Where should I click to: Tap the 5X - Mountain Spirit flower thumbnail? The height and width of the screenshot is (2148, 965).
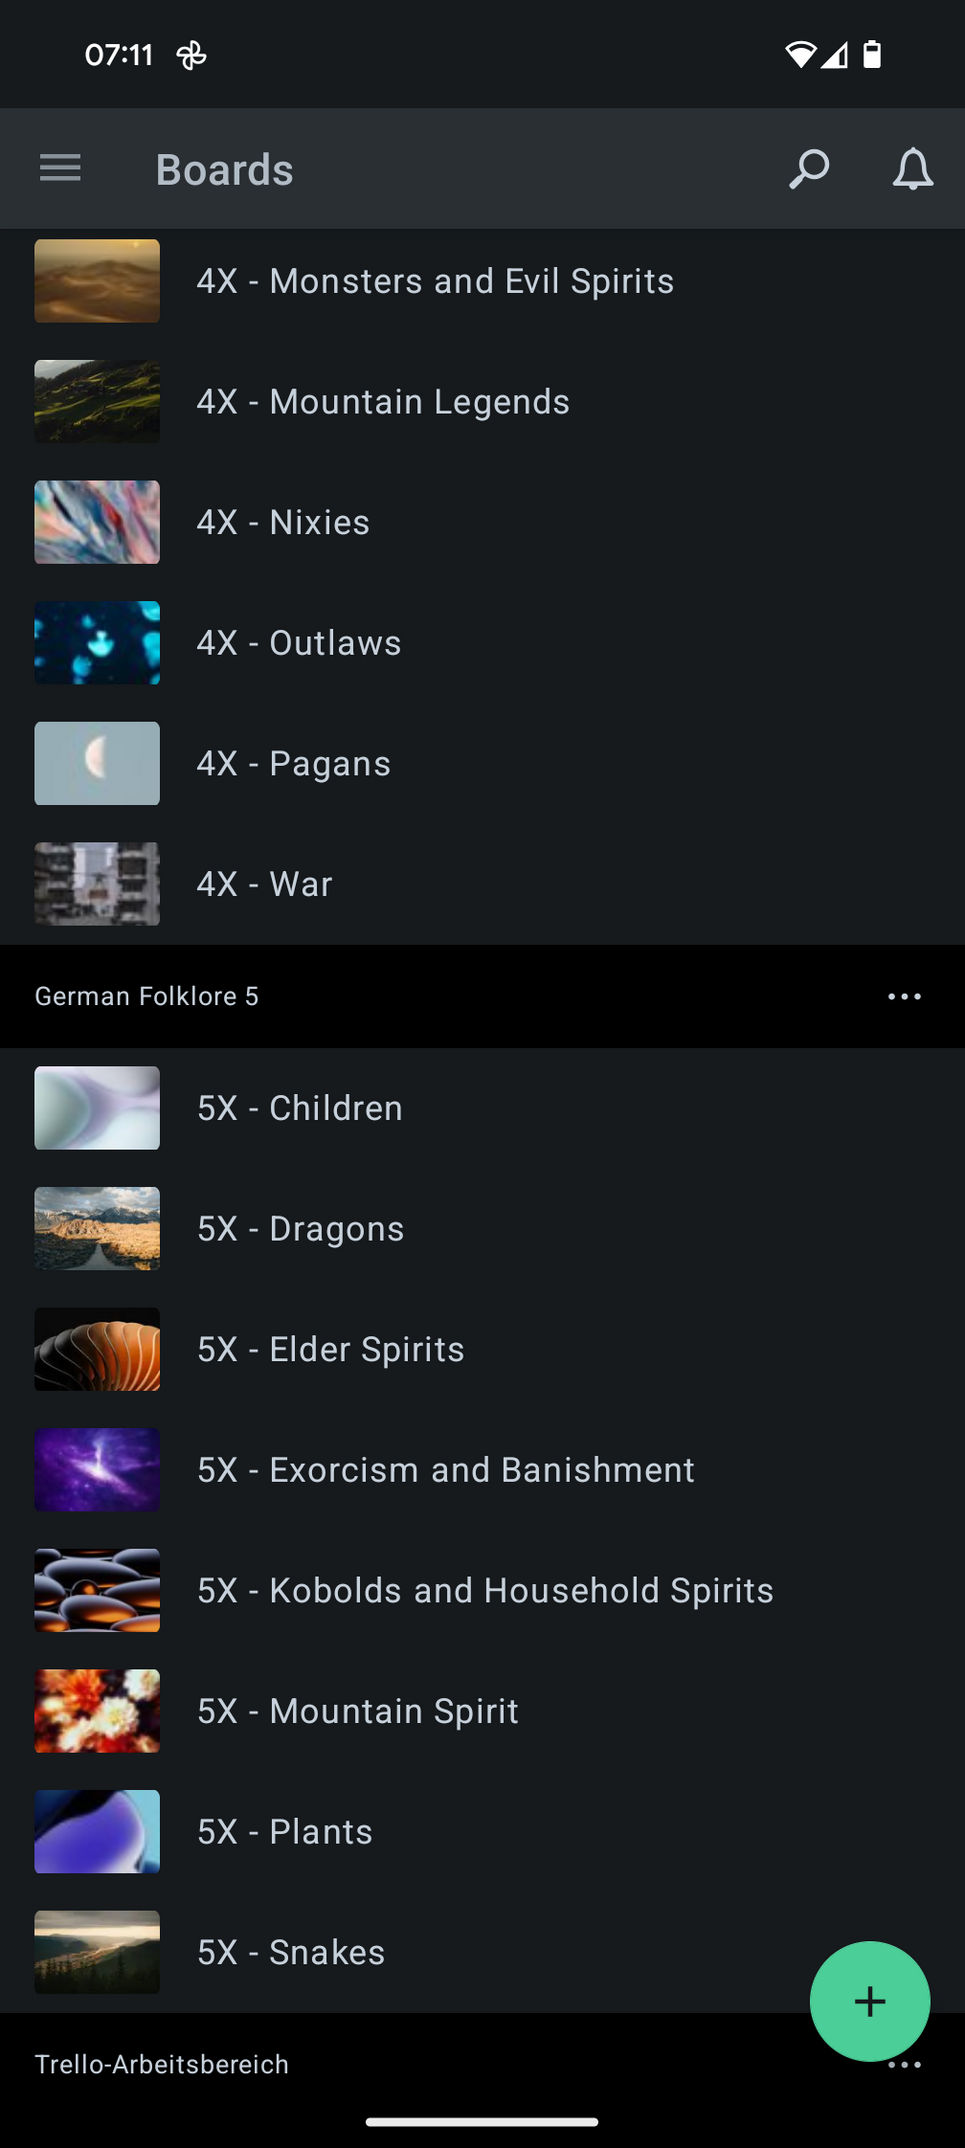point(97,1711)
